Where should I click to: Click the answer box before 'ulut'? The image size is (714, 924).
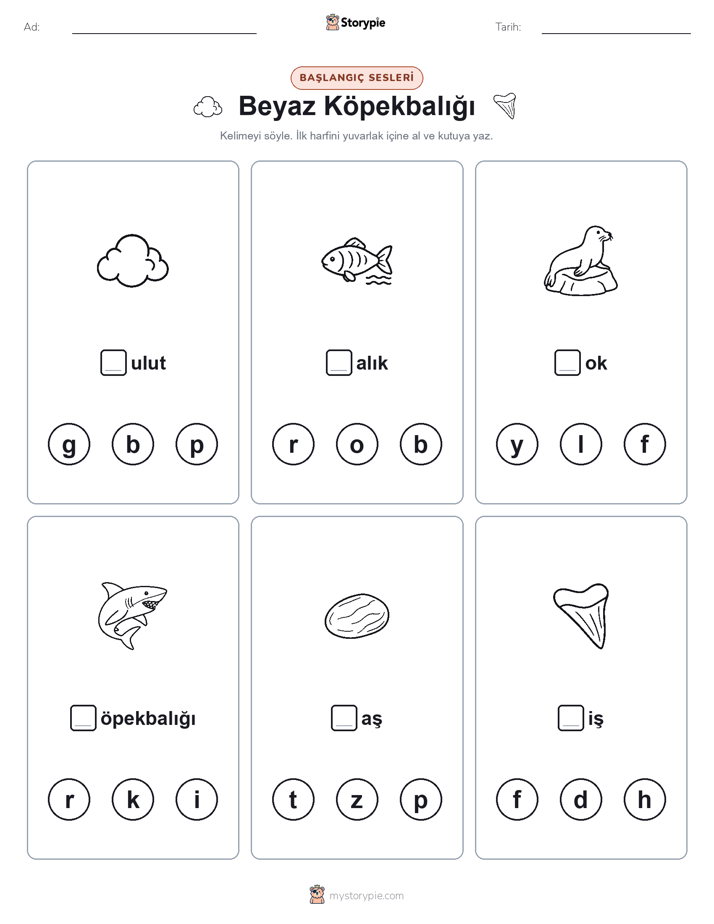(x=113, y=363)
